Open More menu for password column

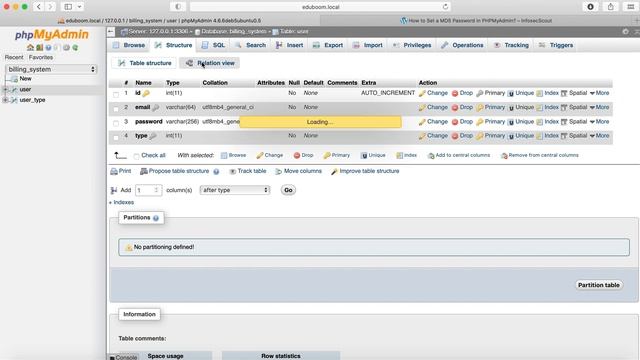[x=599, y=122]
